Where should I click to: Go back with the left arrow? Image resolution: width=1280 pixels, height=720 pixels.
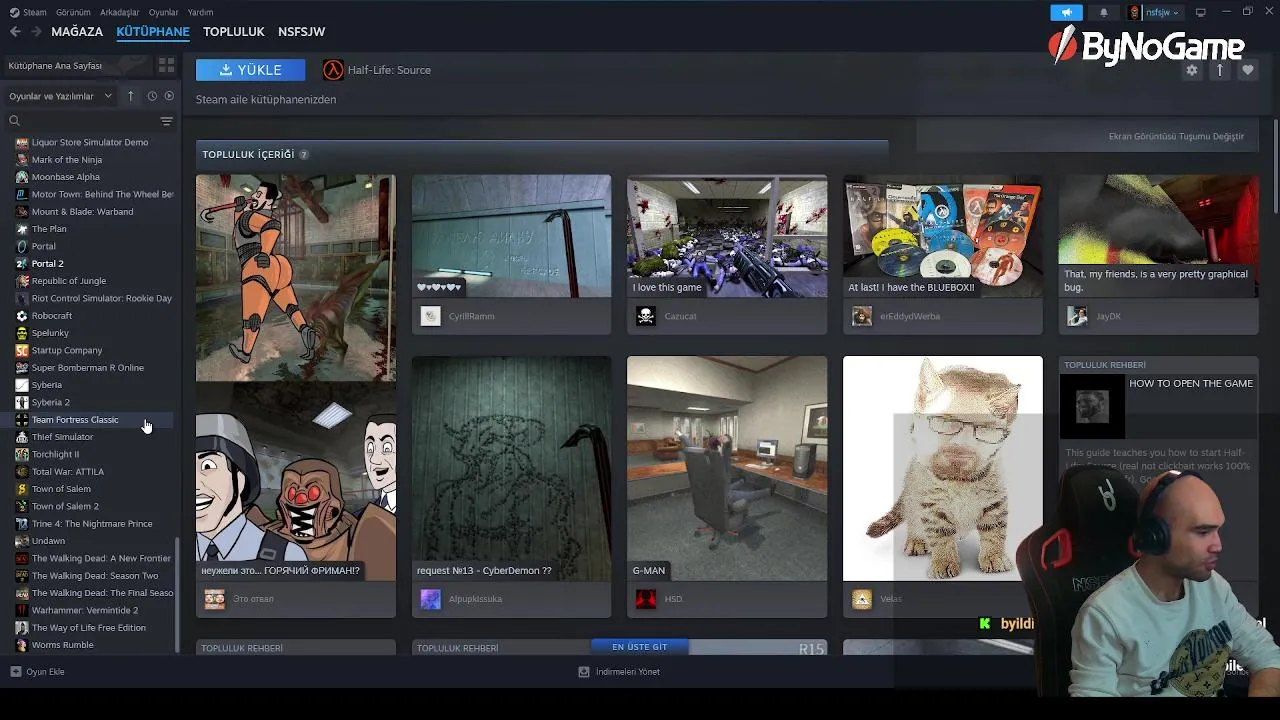[15, 32]
